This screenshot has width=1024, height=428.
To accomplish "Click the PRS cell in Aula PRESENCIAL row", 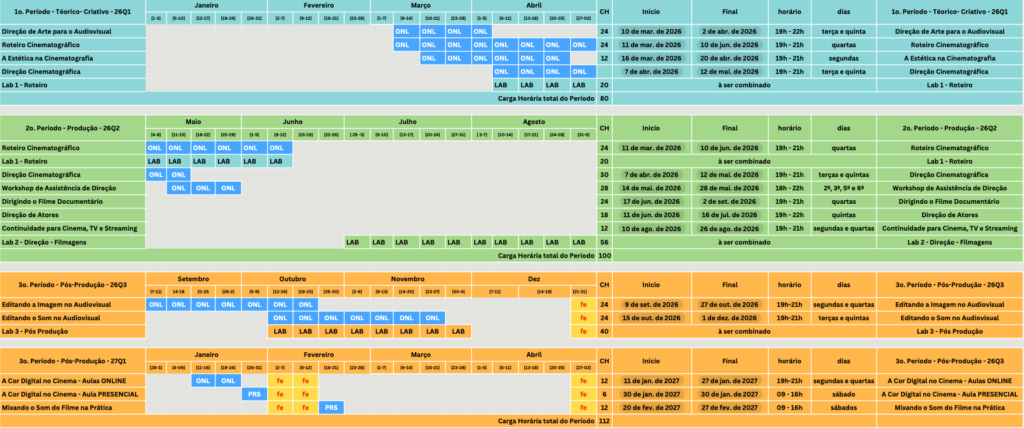I will [255, 394].
